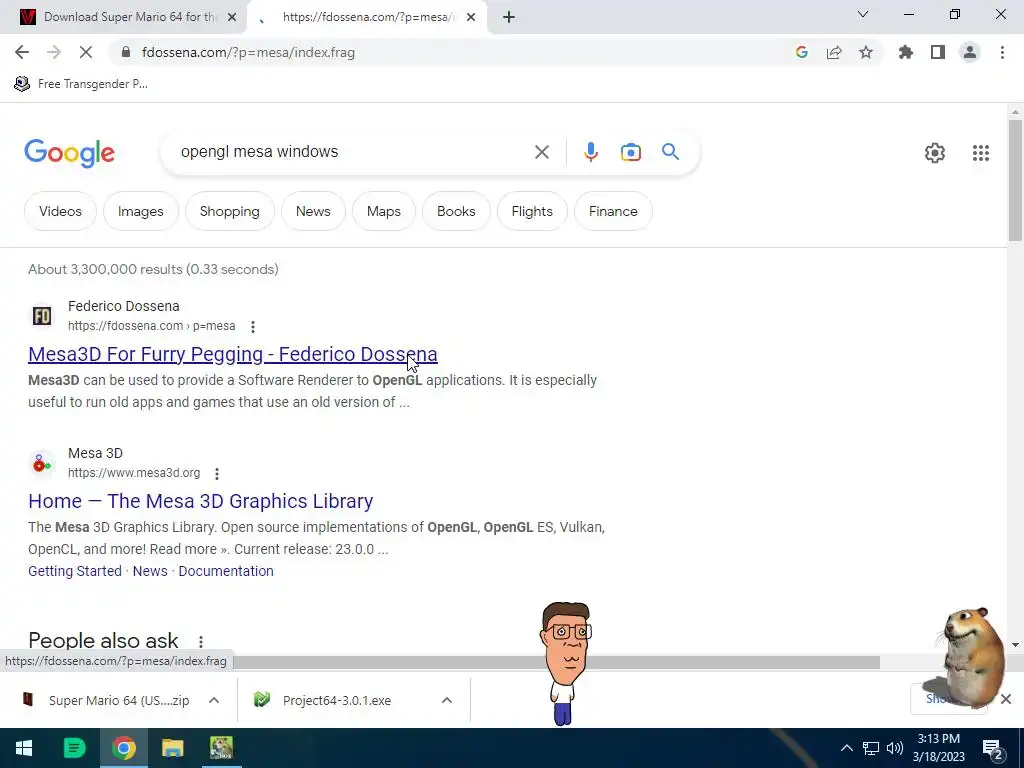Filter results by Images
Screen dimensions: 1024x768
(x=140, y=211)
